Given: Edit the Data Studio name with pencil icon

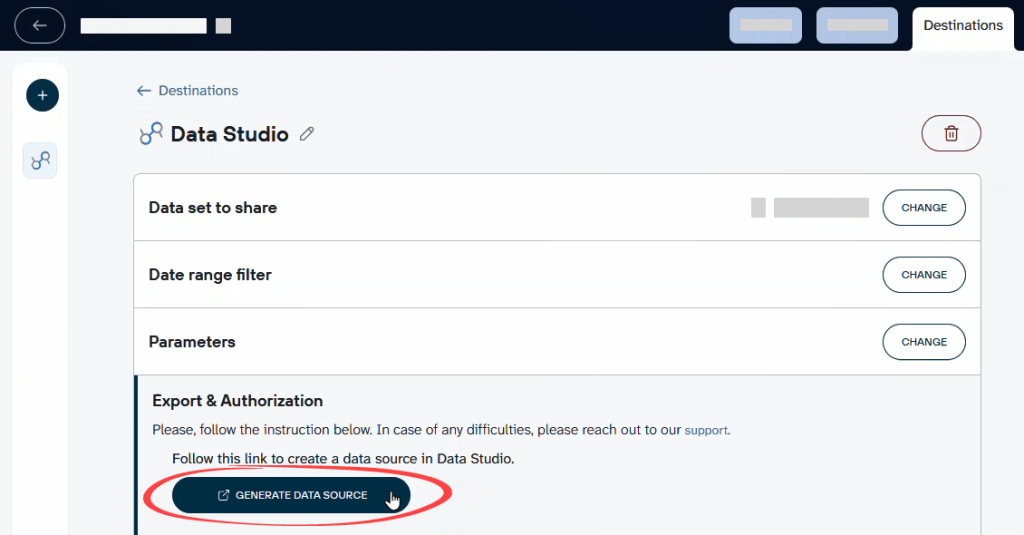Looking at the screenshot, I should [x=306, y=134].
